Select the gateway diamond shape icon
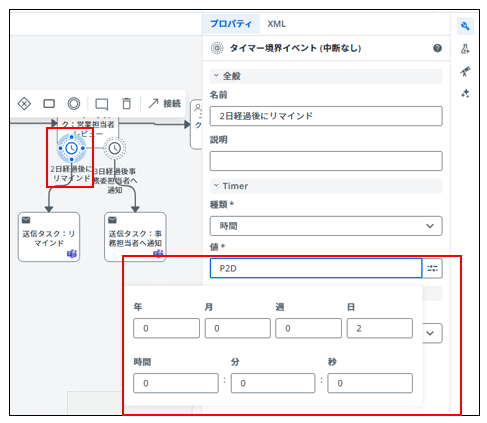 pos(24,104)
